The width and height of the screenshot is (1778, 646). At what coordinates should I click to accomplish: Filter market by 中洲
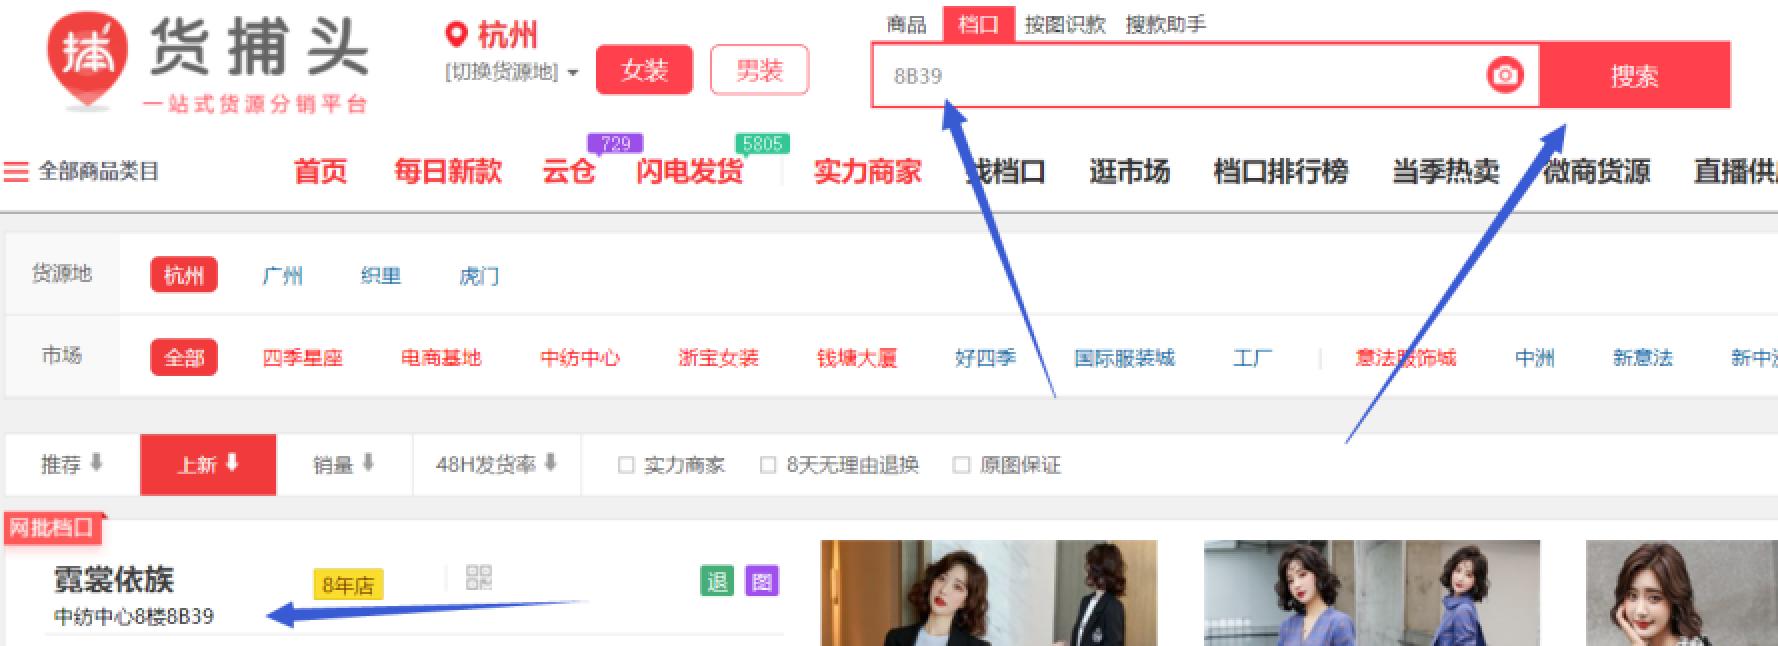click(x=1534, y=357)
